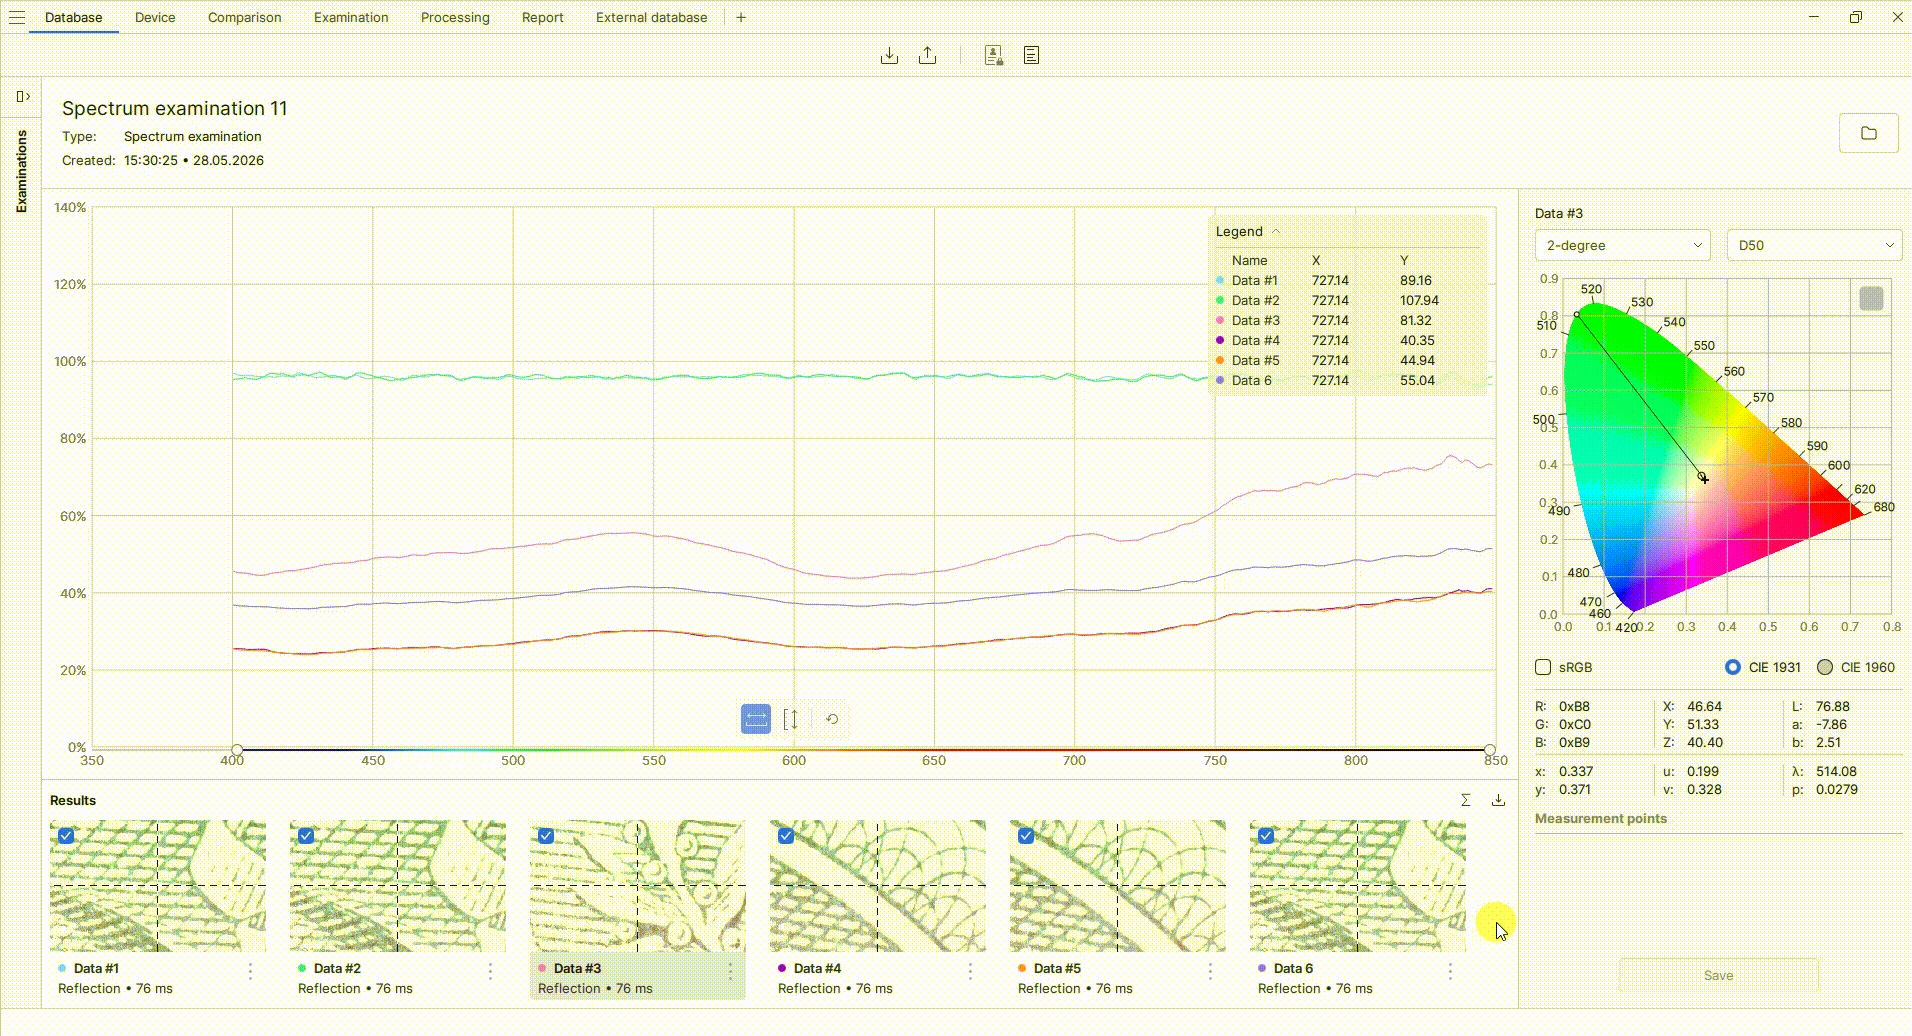This screenshot has width=1912, height=1036.
Task: Click the upload/export icon in top toolbar
Action: tap(928, 55)
